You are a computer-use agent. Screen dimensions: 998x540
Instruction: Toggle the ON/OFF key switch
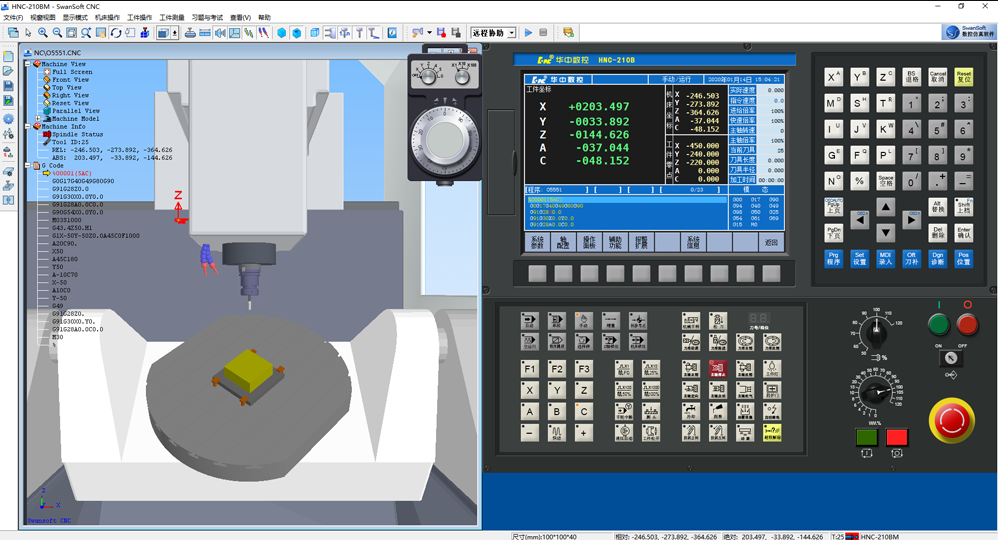951,357
